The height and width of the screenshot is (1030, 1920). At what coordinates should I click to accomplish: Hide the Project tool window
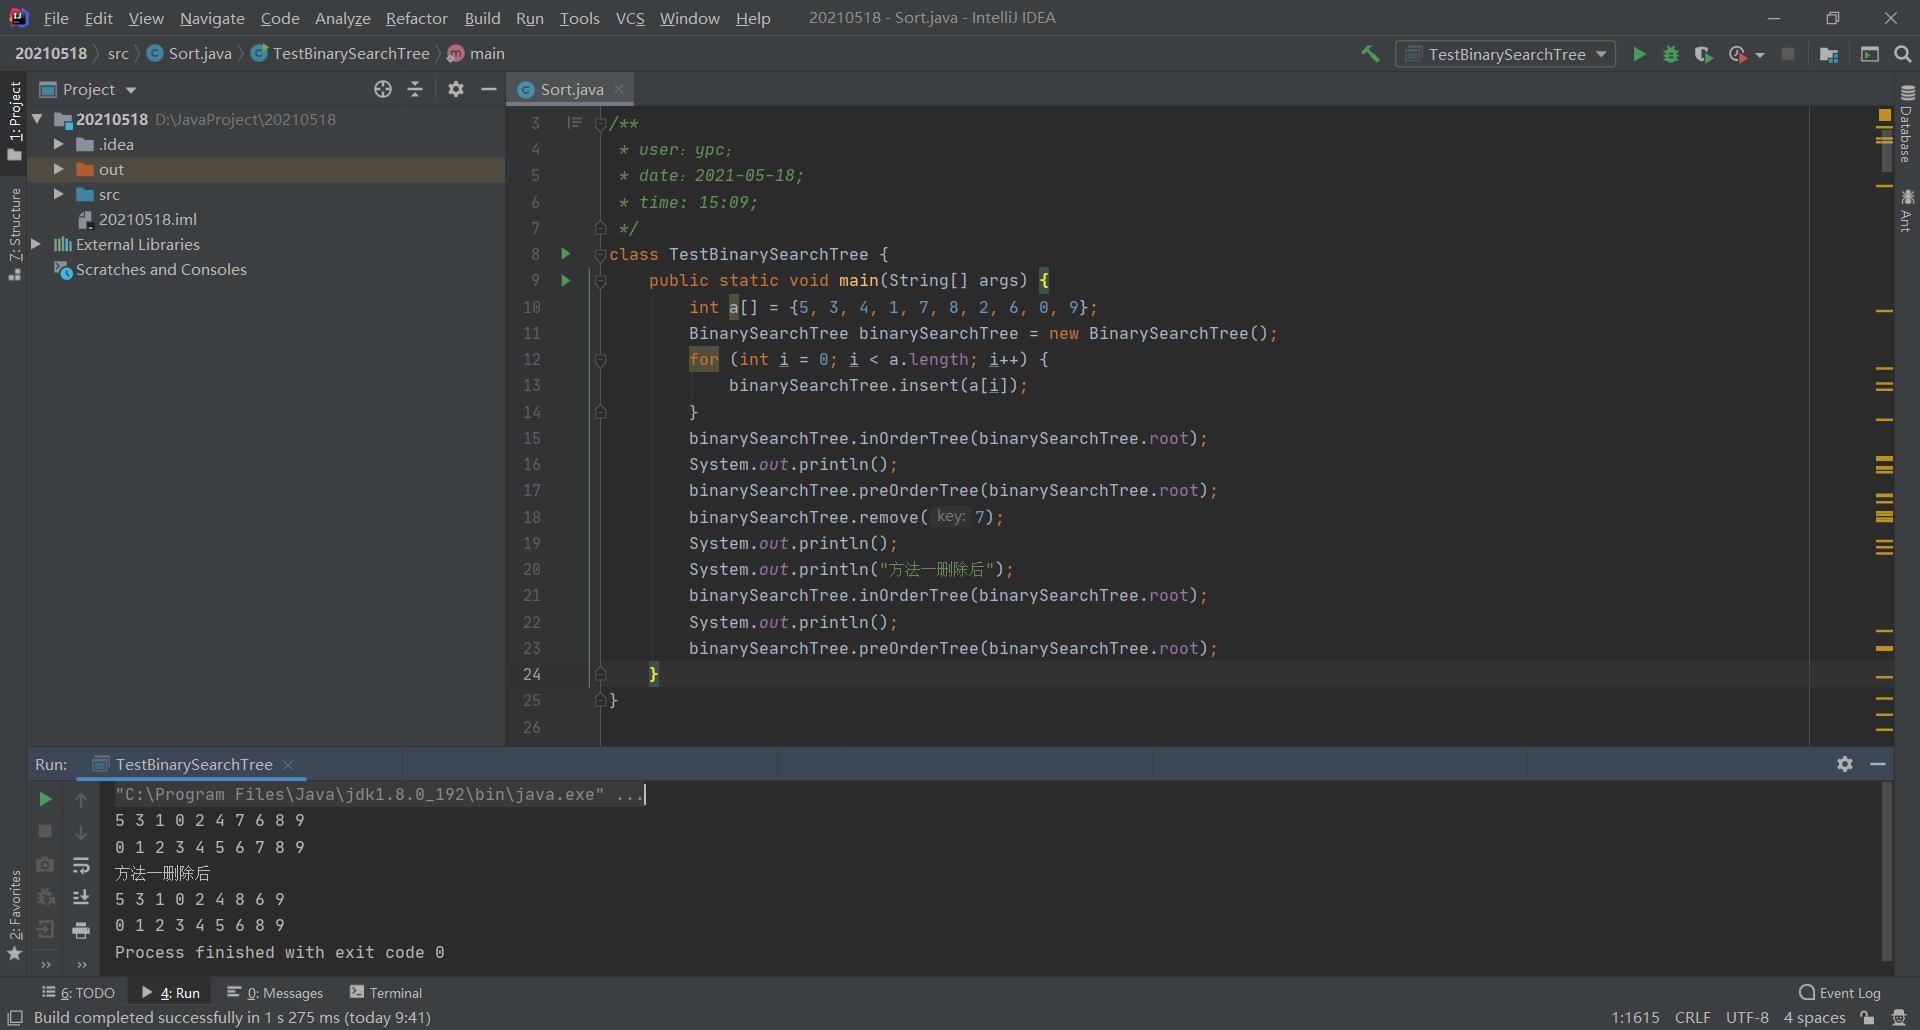click(x=488, y=89)
